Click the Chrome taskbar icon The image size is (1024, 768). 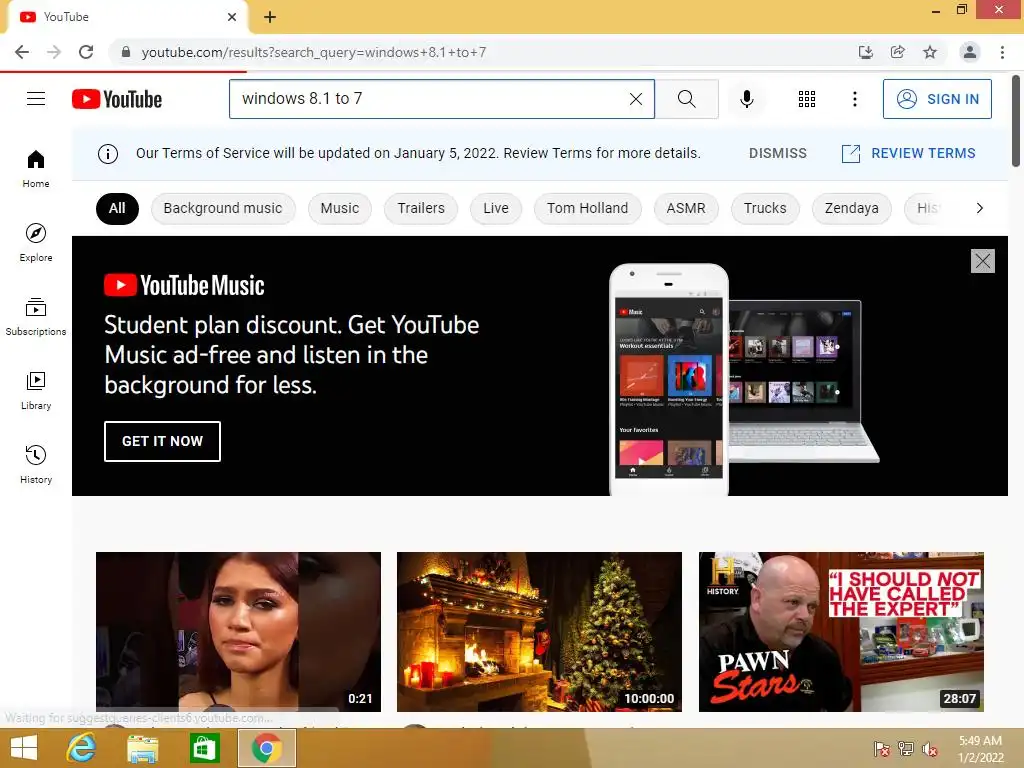[x=266, y=748]
